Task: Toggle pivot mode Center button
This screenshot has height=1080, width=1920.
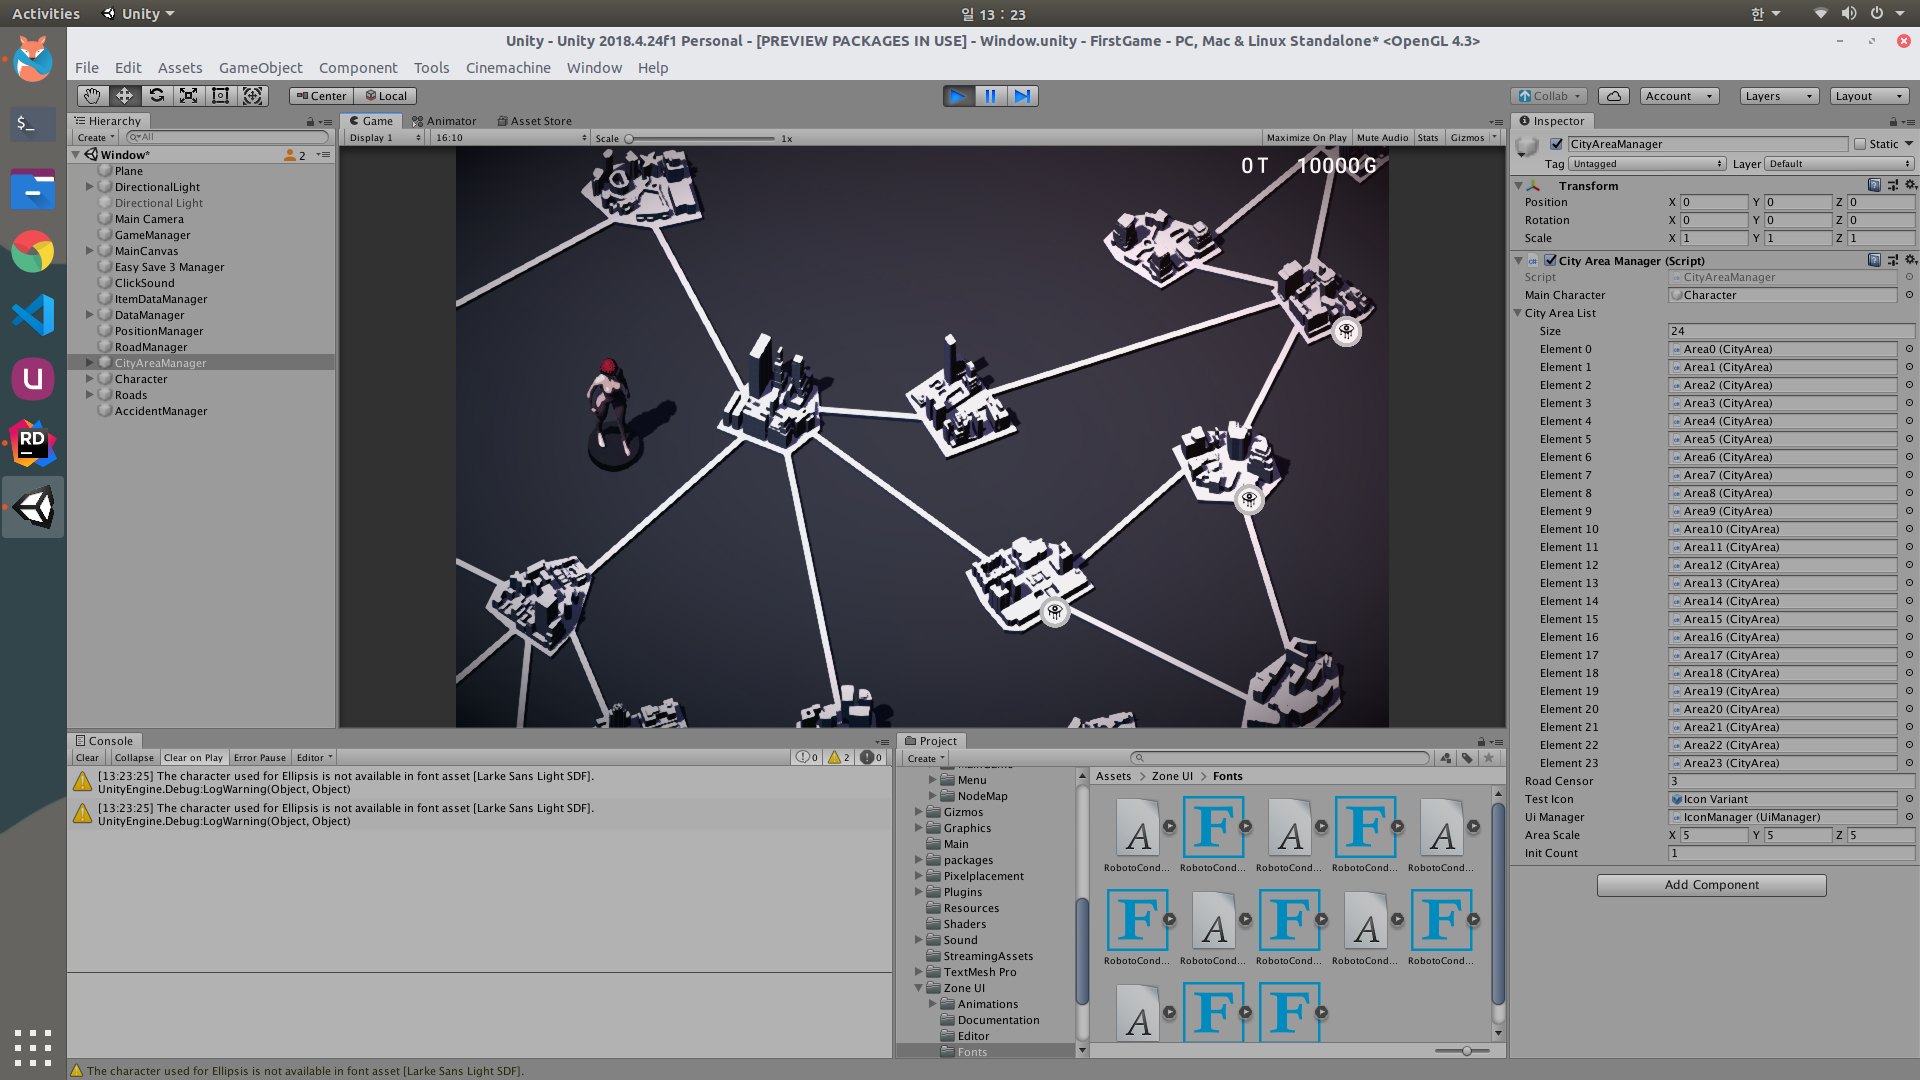Action: (321, 96)
